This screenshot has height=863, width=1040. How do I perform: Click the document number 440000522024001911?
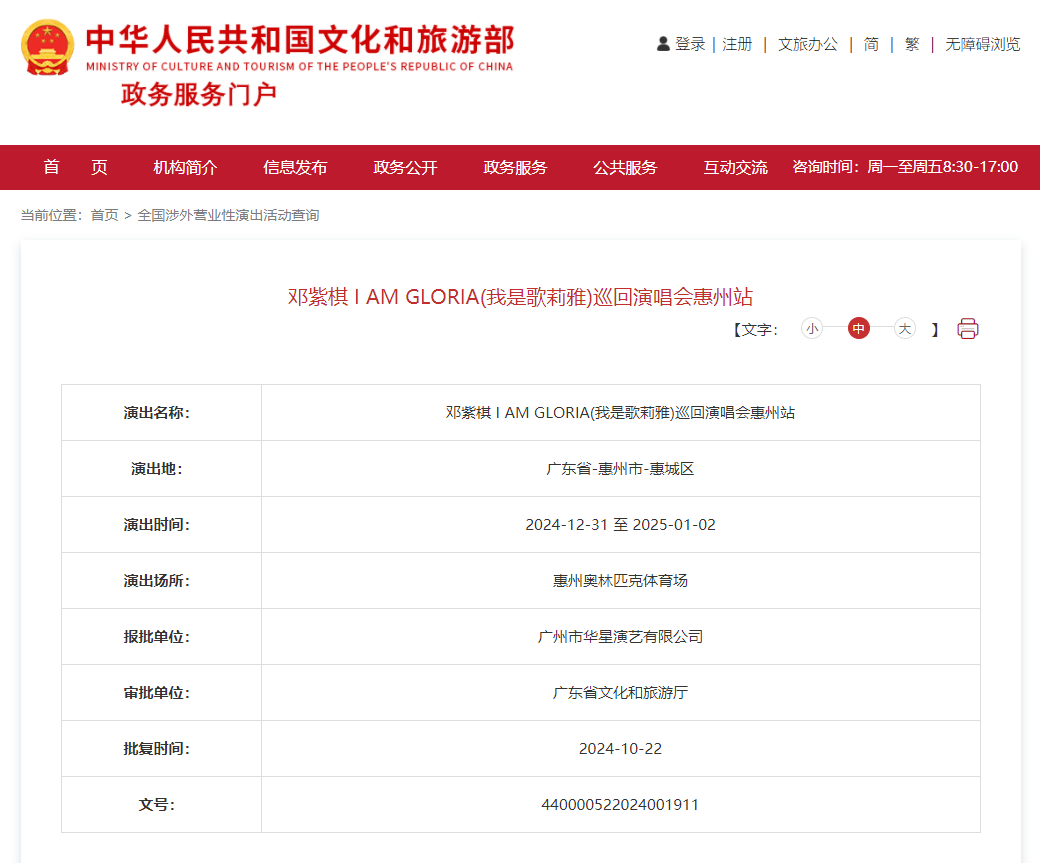click(x=620, y=805)
